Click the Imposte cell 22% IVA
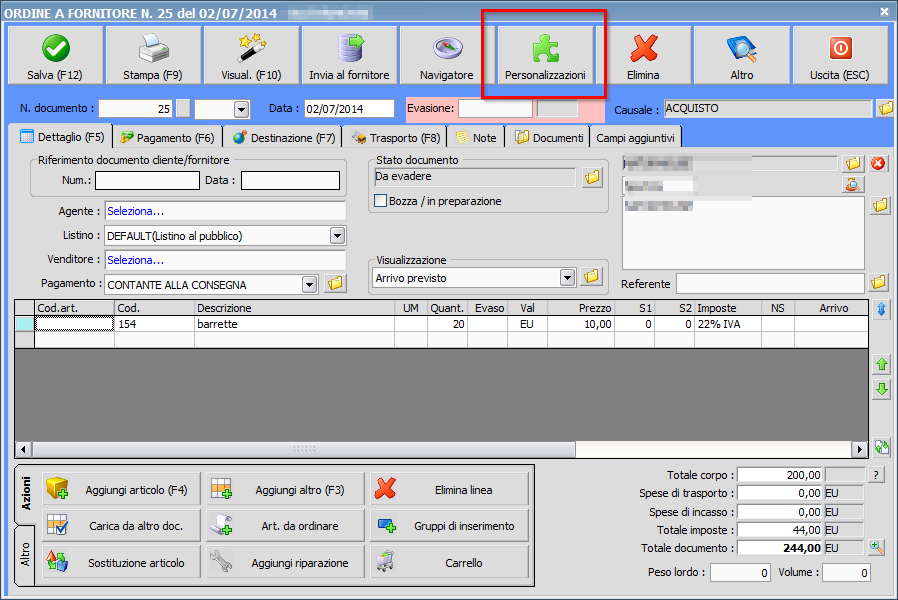 (x=727, y=324)
